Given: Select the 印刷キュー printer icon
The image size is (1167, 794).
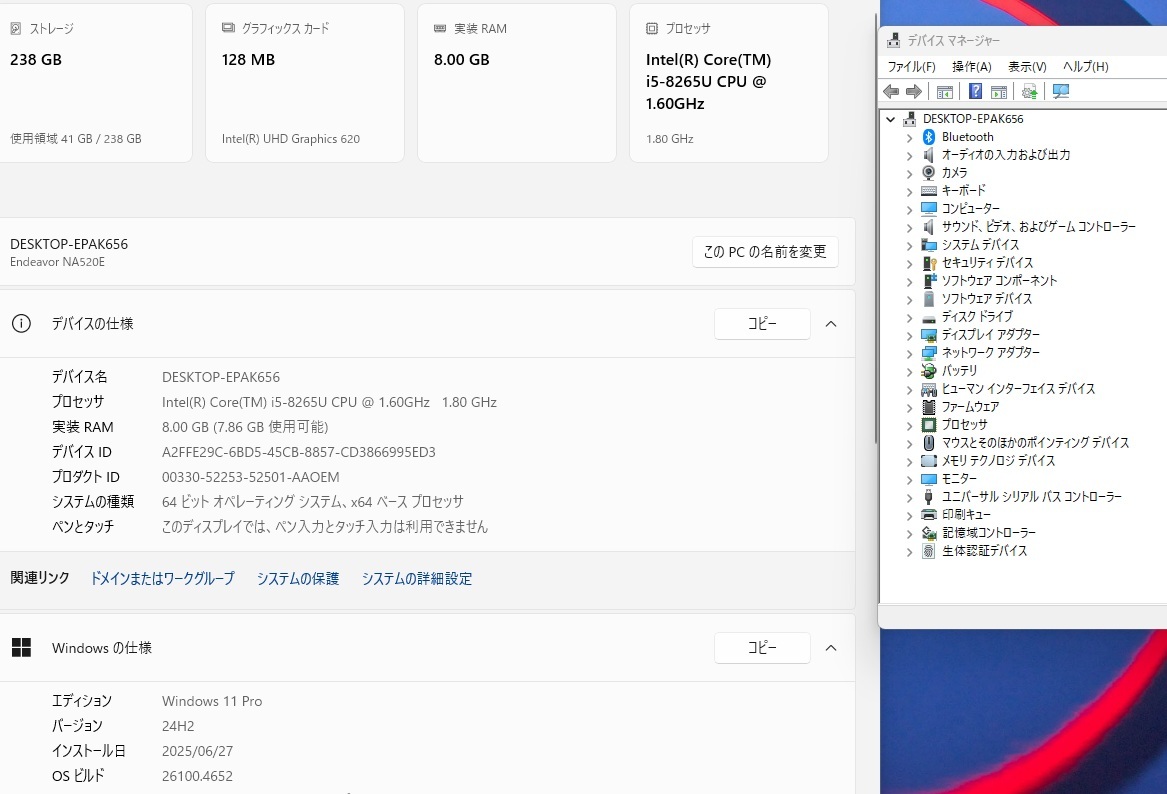Looking at the screenshot, I should (x=929, y=515).
